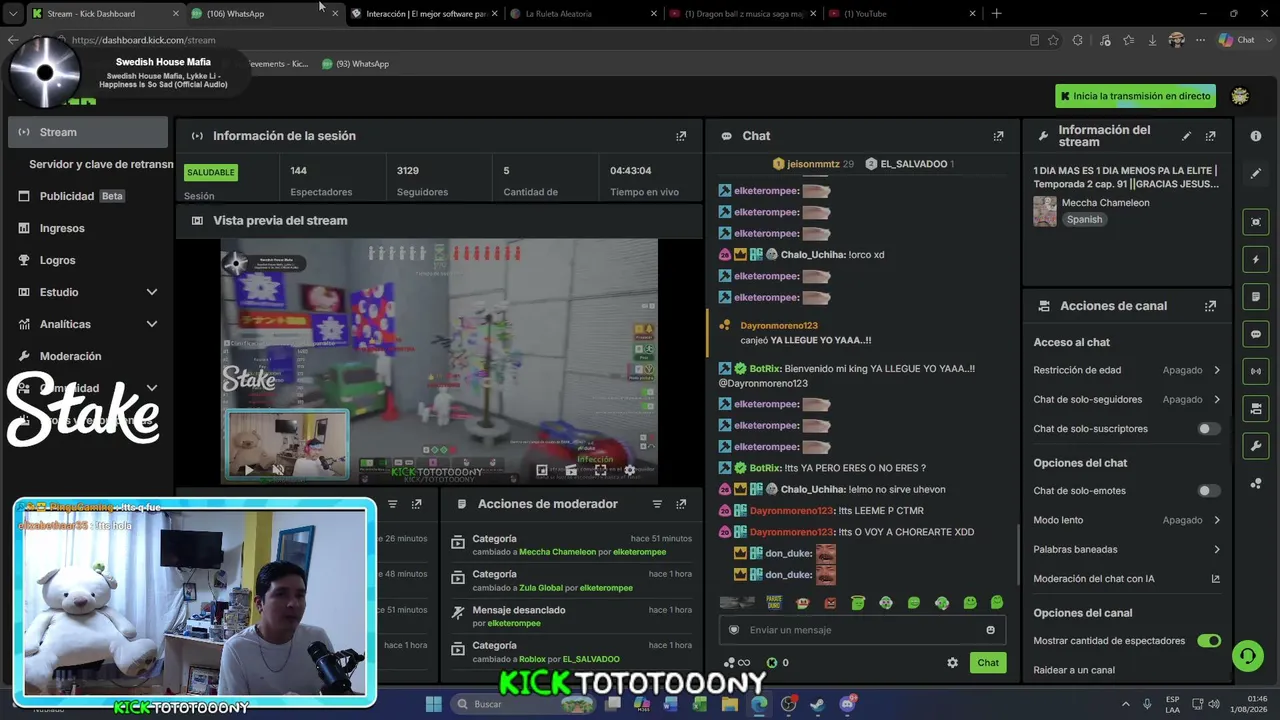Screen dimensions: 1280x720
Task: Click the Spanish language tag
Action: (x=1084, y=219)
